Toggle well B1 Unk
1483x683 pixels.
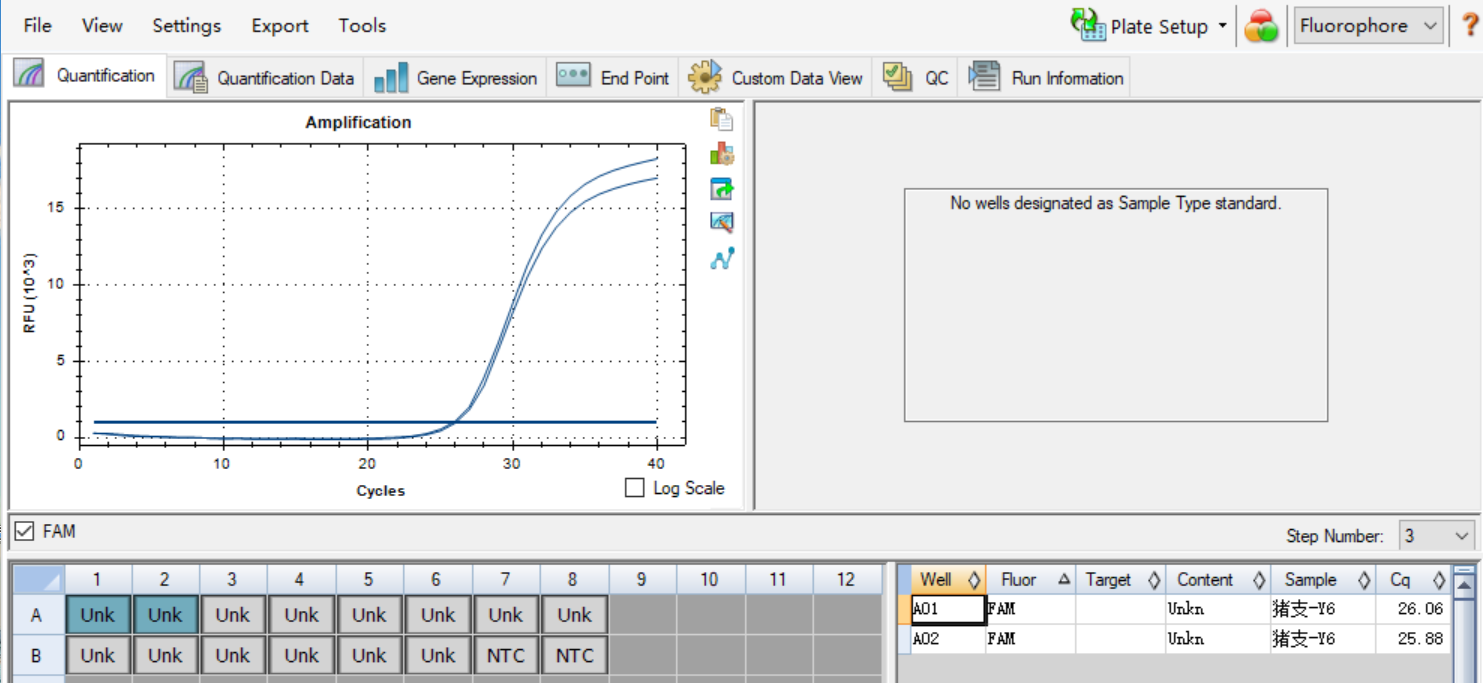click(97, 656)
